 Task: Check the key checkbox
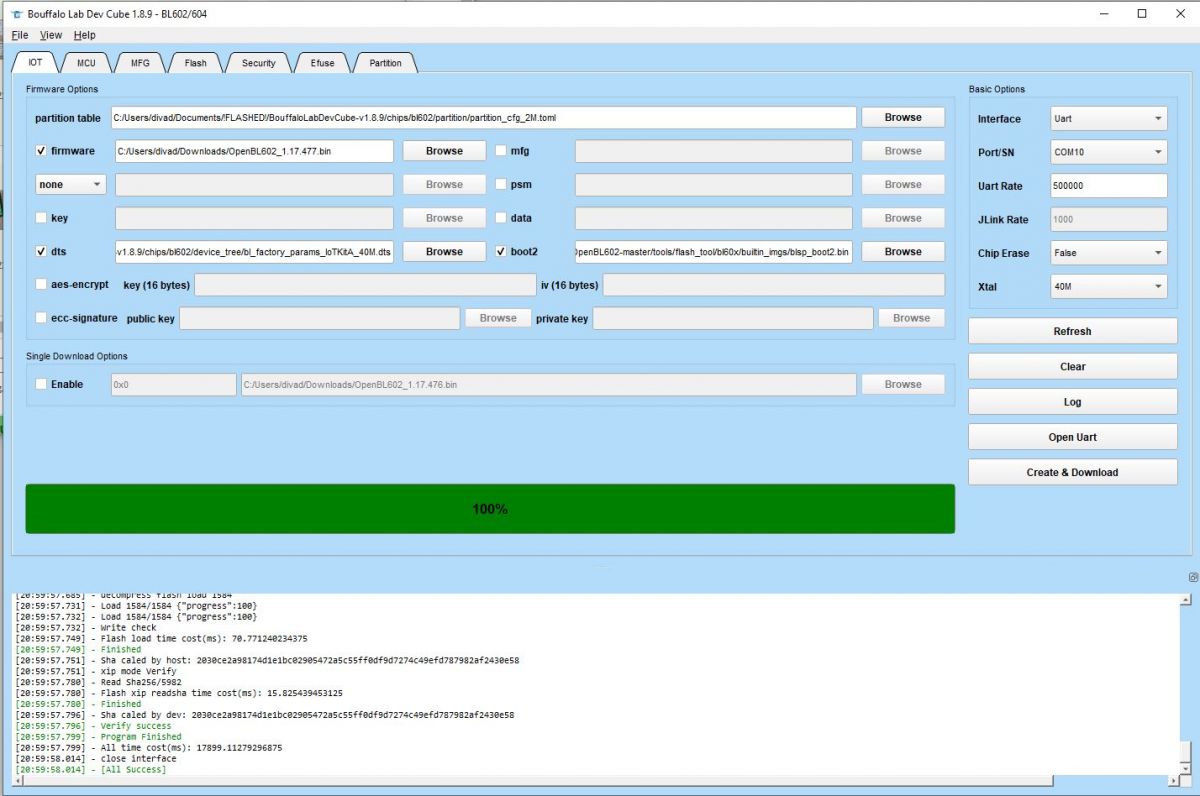pos(41,218)
